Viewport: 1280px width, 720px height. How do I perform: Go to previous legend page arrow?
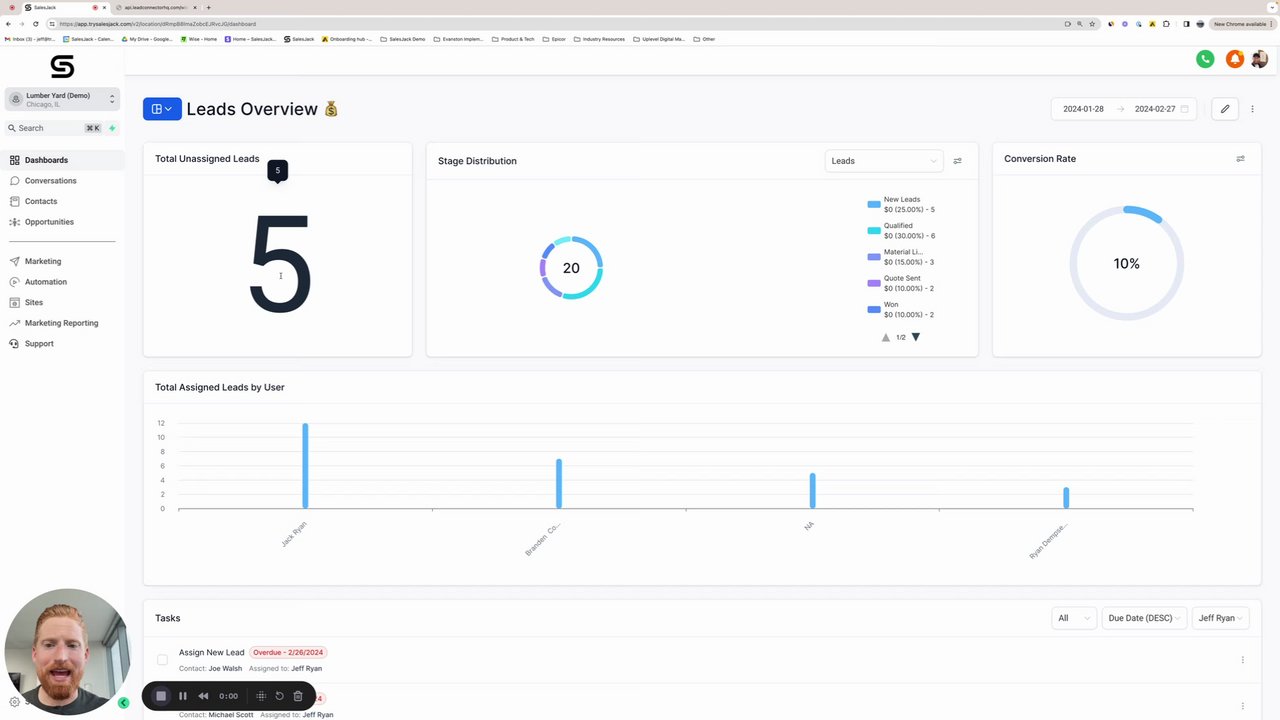tap(886, 337)
